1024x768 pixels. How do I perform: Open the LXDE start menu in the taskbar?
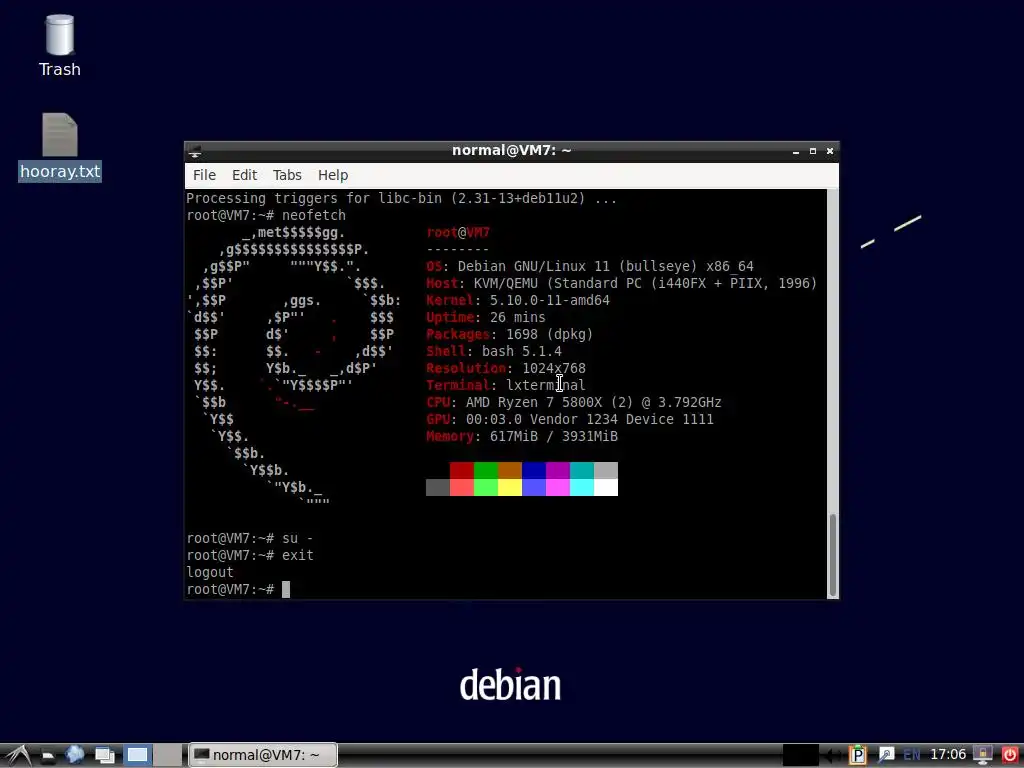pos(18,755)
